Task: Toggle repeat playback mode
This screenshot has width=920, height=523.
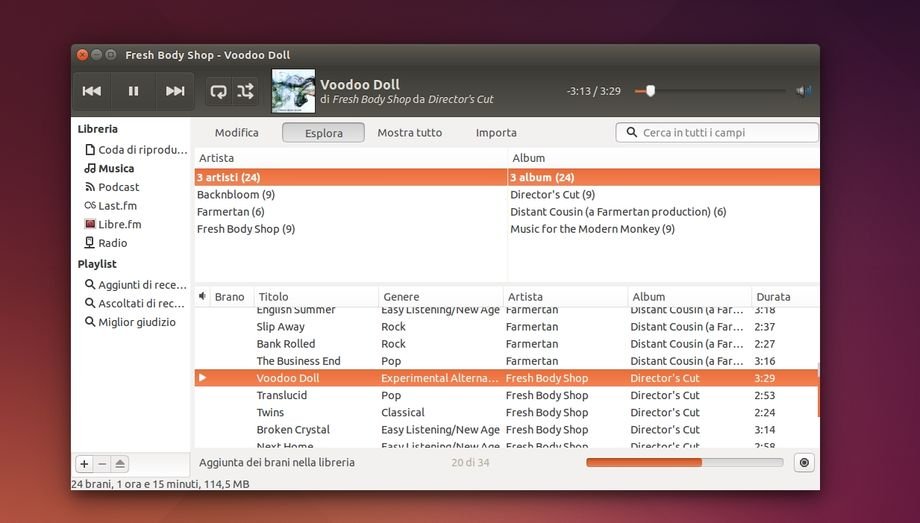Action: click(x=218, y=91)
